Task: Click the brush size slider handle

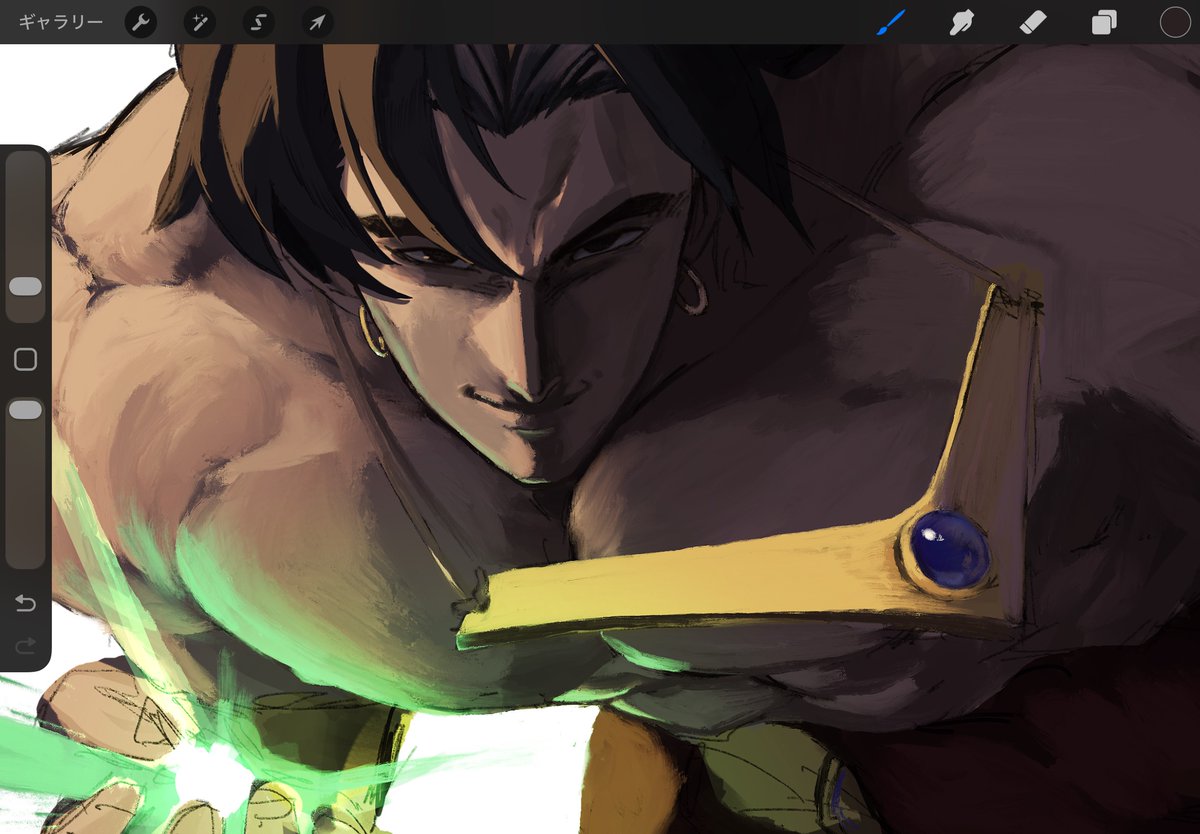Action: point(25,287)
